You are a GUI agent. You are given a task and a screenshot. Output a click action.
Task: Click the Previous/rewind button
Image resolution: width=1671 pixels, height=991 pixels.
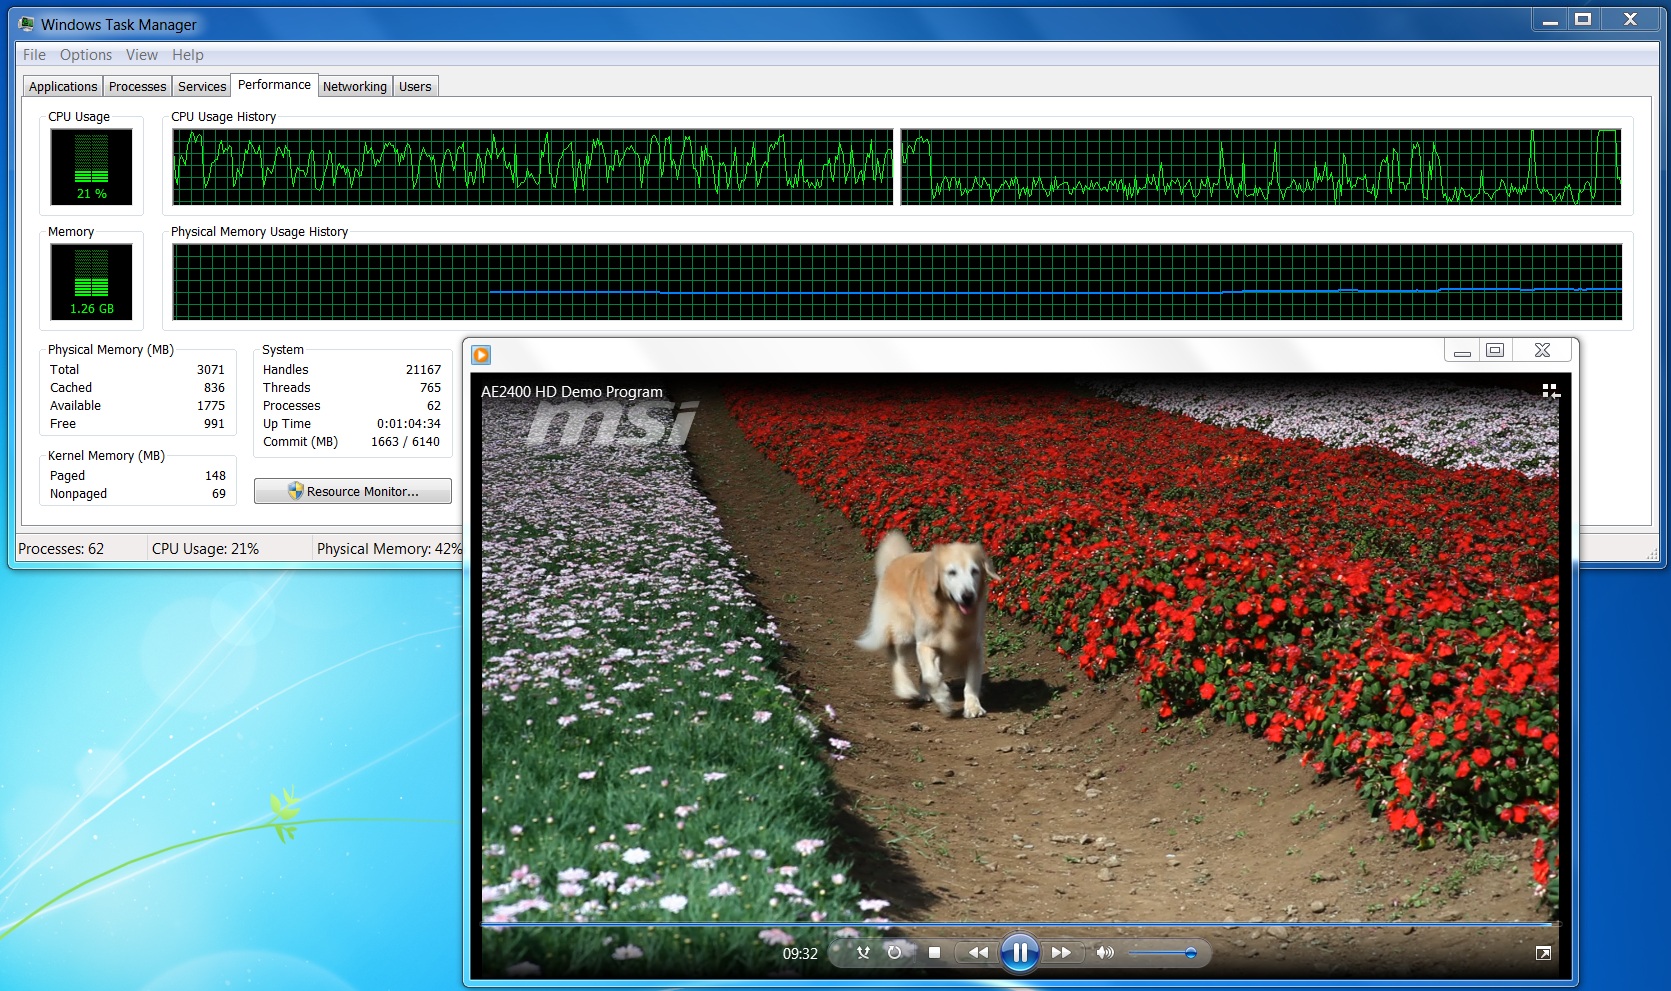tap(978, 953)
